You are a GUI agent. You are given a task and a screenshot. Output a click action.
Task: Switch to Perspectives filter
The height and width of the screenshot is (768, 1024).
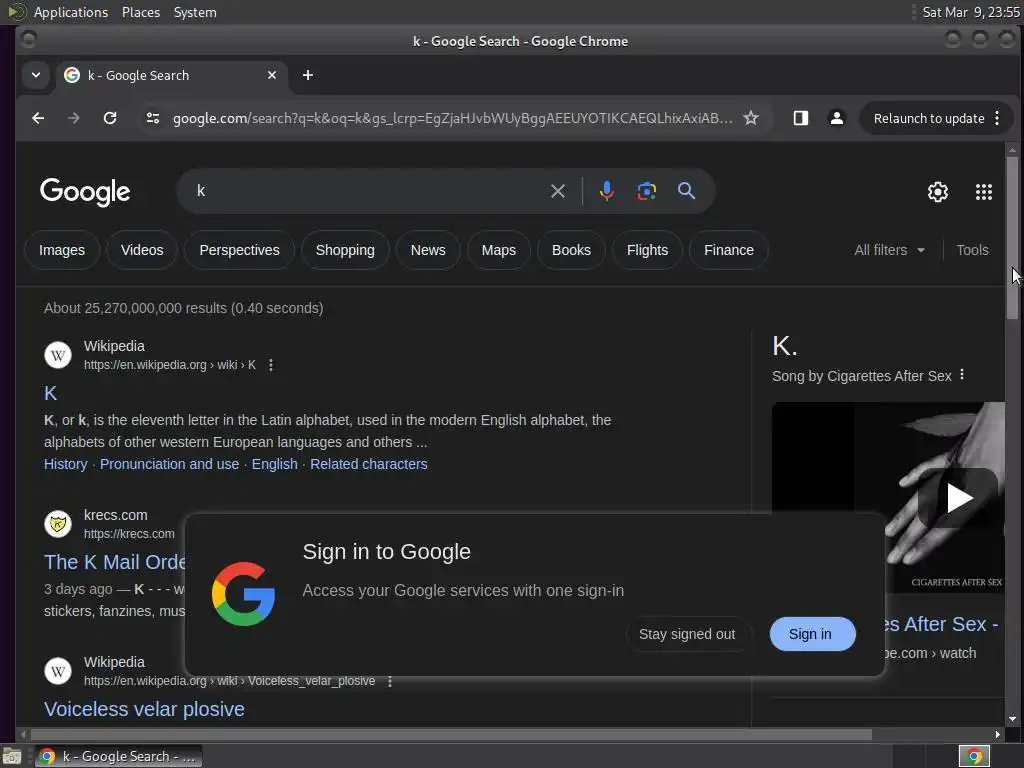[x=239, y=250]
